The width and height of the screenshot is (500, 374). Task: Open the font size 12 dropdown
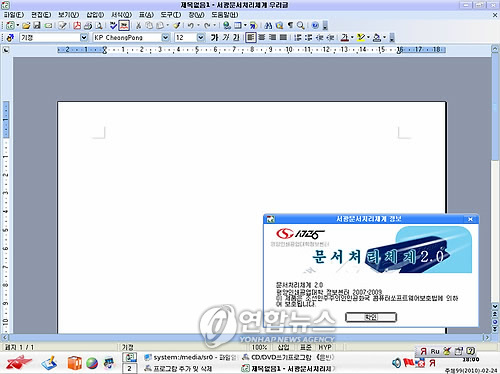[200, 38]
